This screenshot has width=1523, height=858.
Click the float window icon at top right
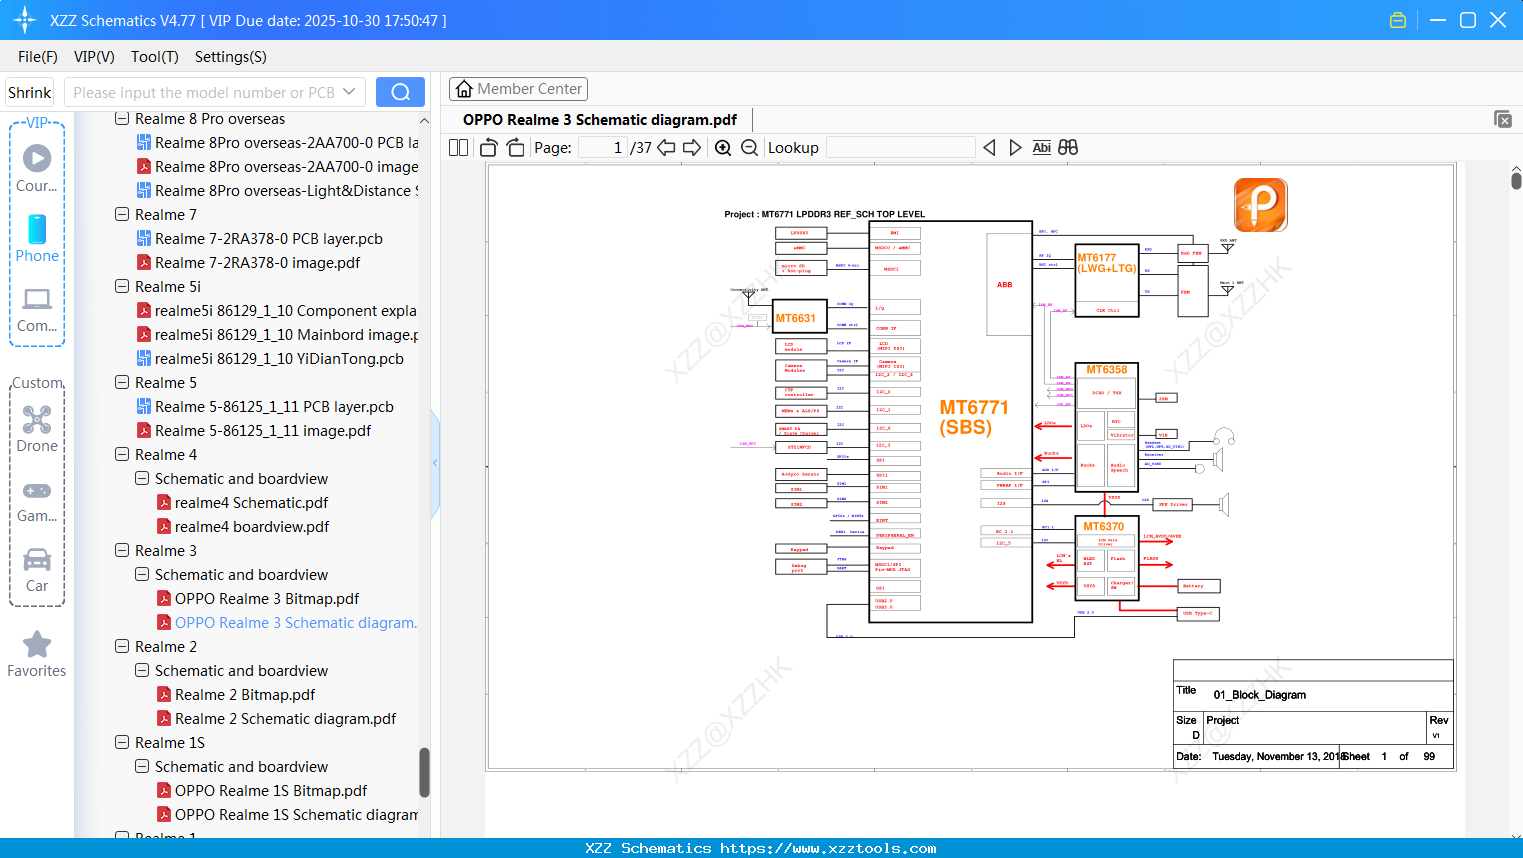[x=1503, y=119]
